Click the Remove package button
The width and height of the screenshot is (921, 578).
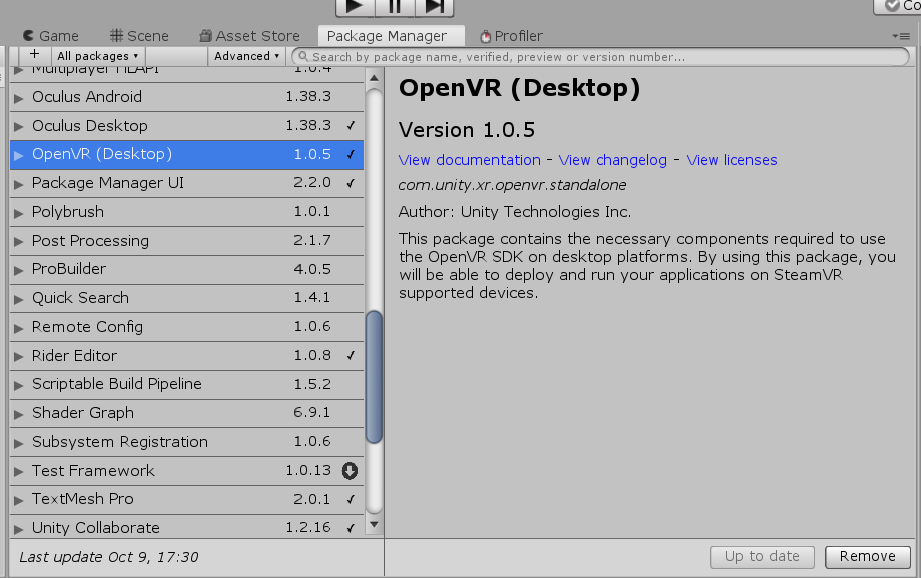coord(868,556)
